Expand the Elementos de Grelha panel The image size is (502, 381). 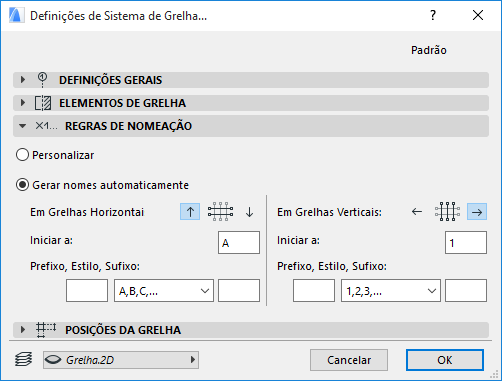coord(23,103)
